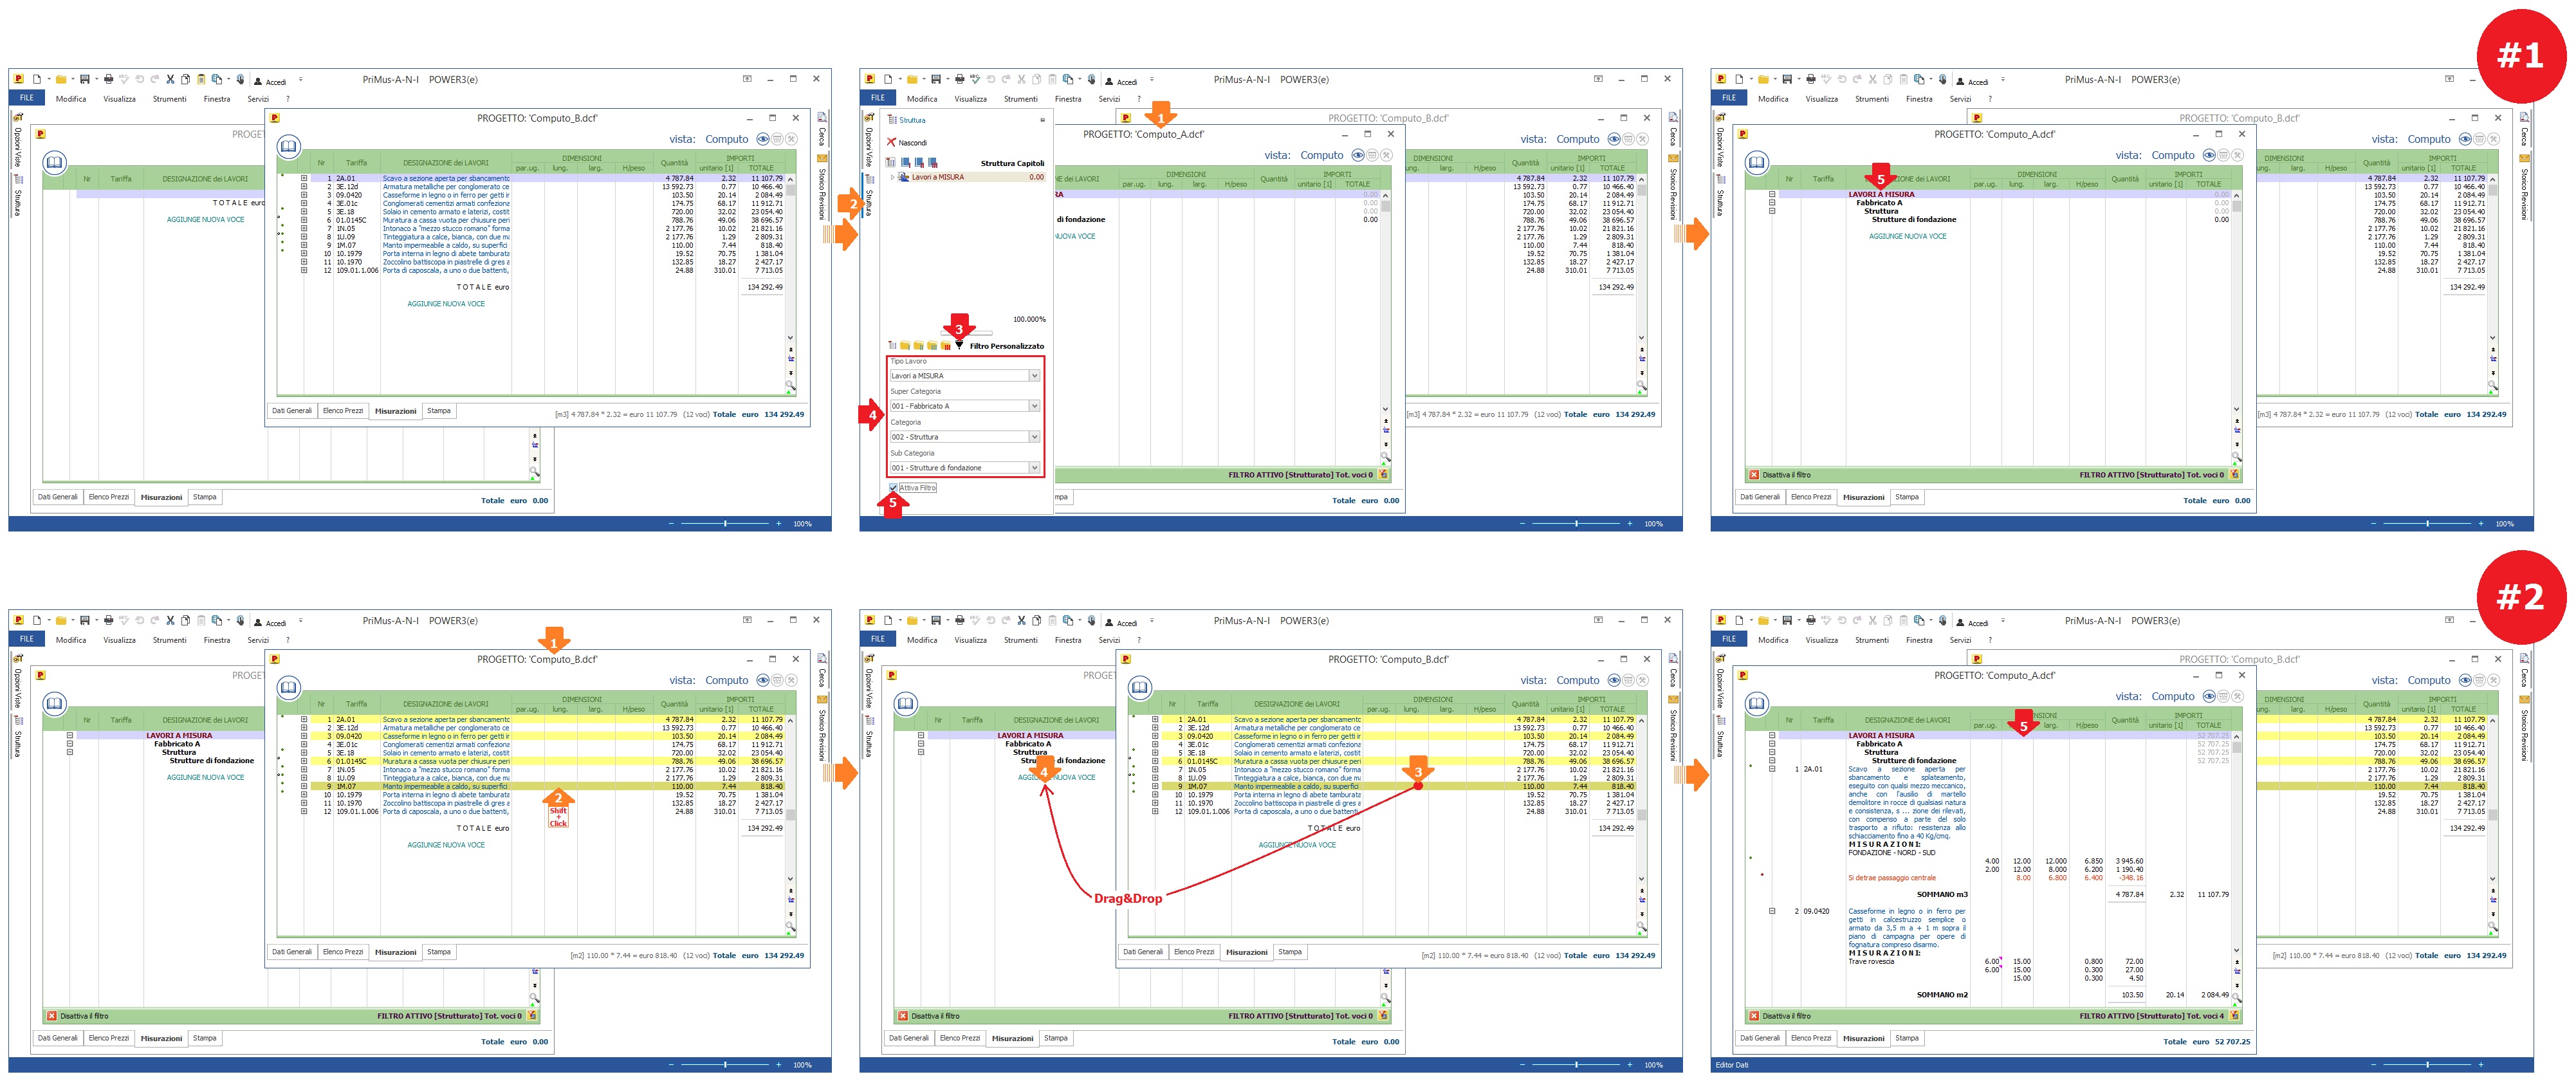Click the last blue icon before Struttura Capitoli
Image resolution: width=2576 pixels, height=1081 pixels.
[x=933, y=163]
